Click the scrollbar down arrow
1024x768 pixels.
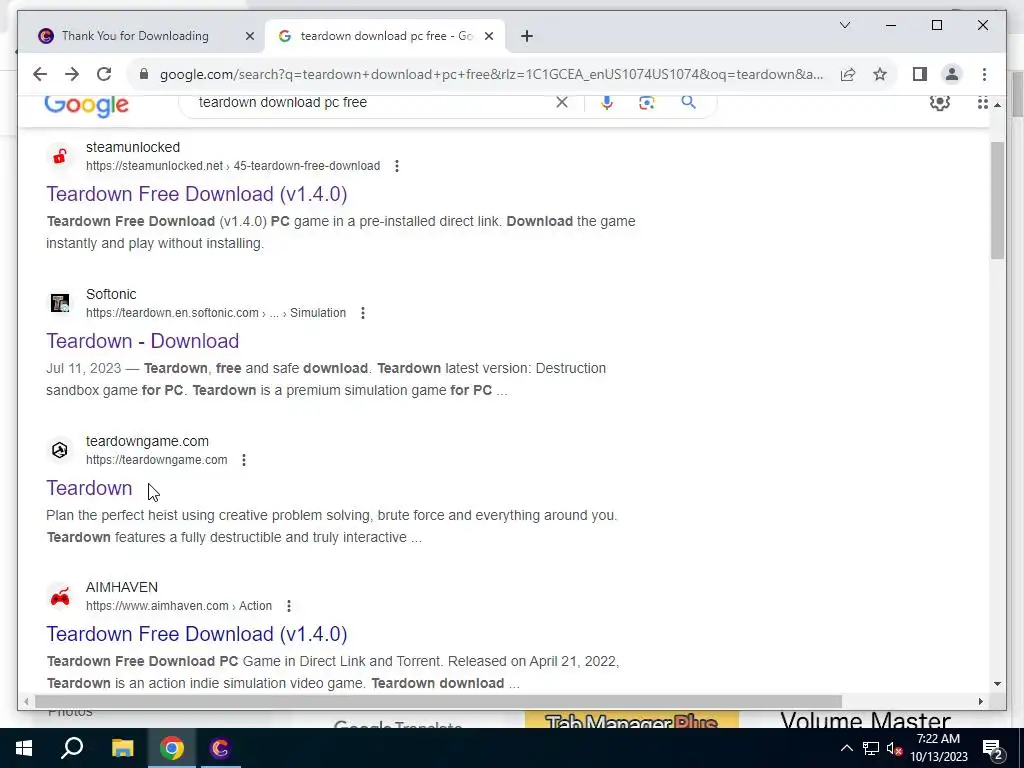point(997,684)
